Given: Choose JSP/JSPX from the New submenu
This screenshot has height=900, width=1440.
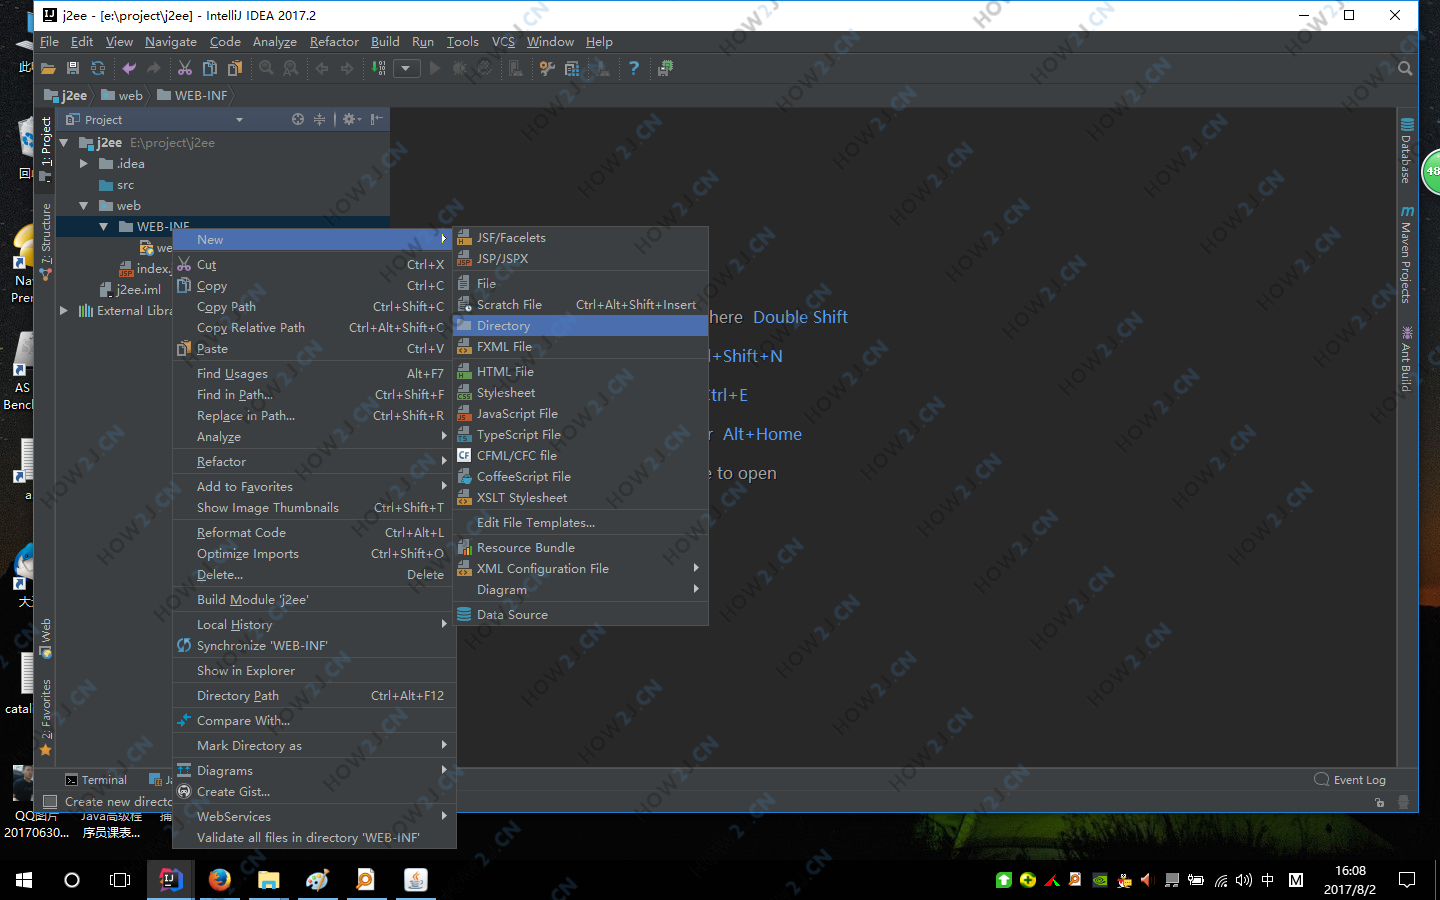Looking at the screenshot, I should (x=581, y=259).
